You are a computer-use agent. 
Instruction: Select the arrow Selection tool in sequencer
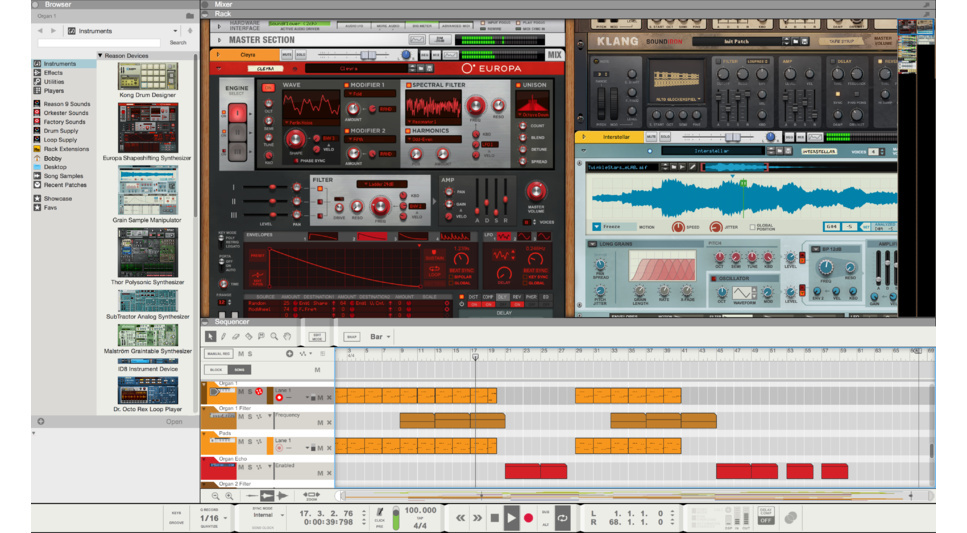210,337
